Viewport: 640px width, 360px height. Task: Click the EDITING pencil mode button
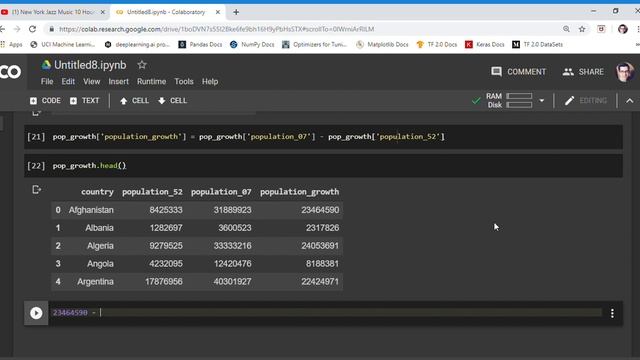coord(585,100)
